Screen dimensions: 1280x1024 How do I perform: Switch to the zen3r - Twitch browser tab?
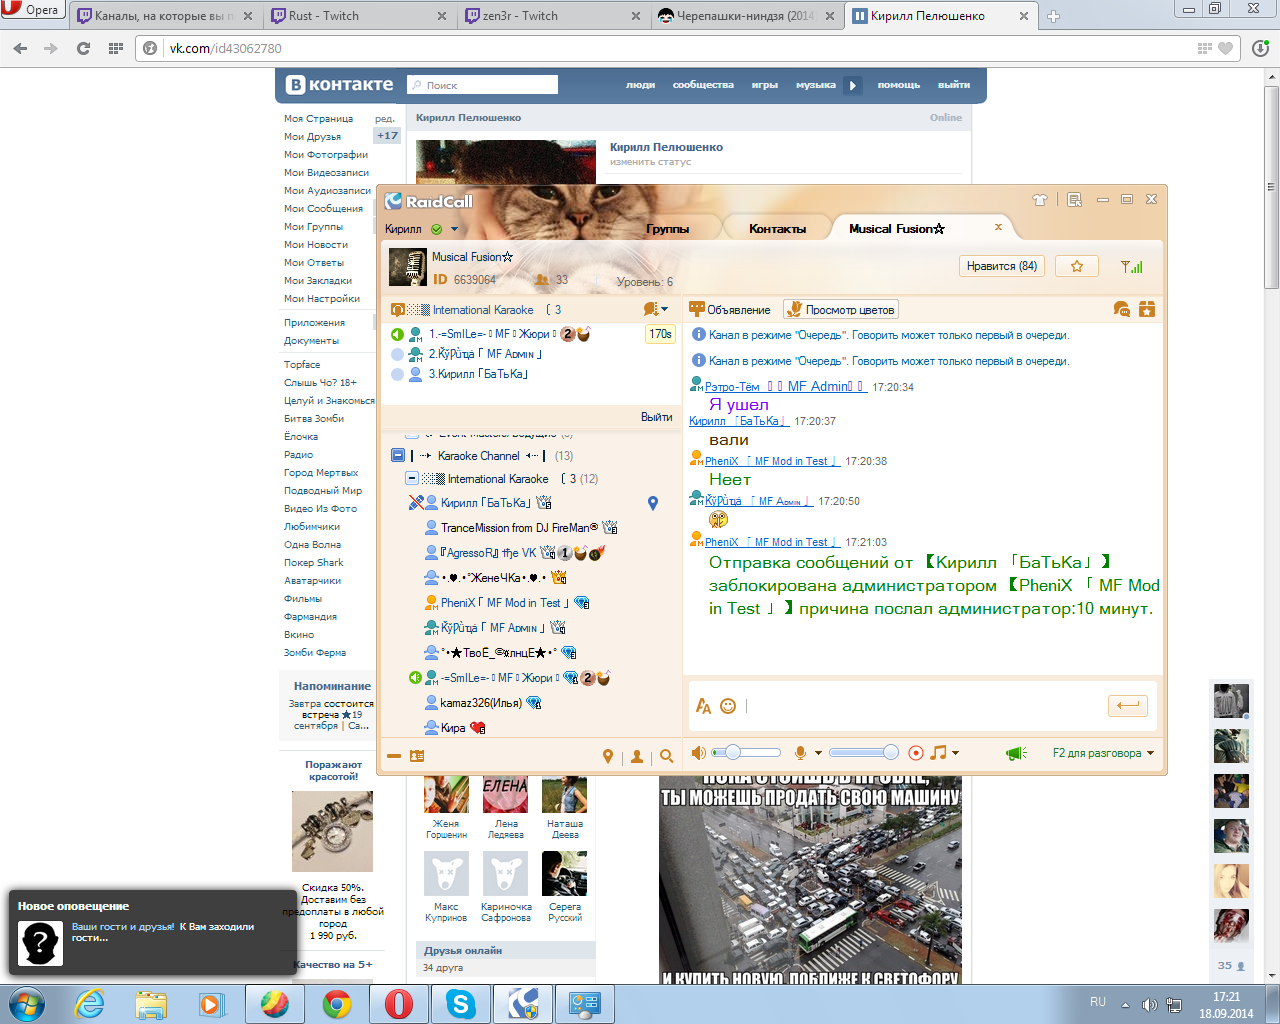tap(553, 16)
